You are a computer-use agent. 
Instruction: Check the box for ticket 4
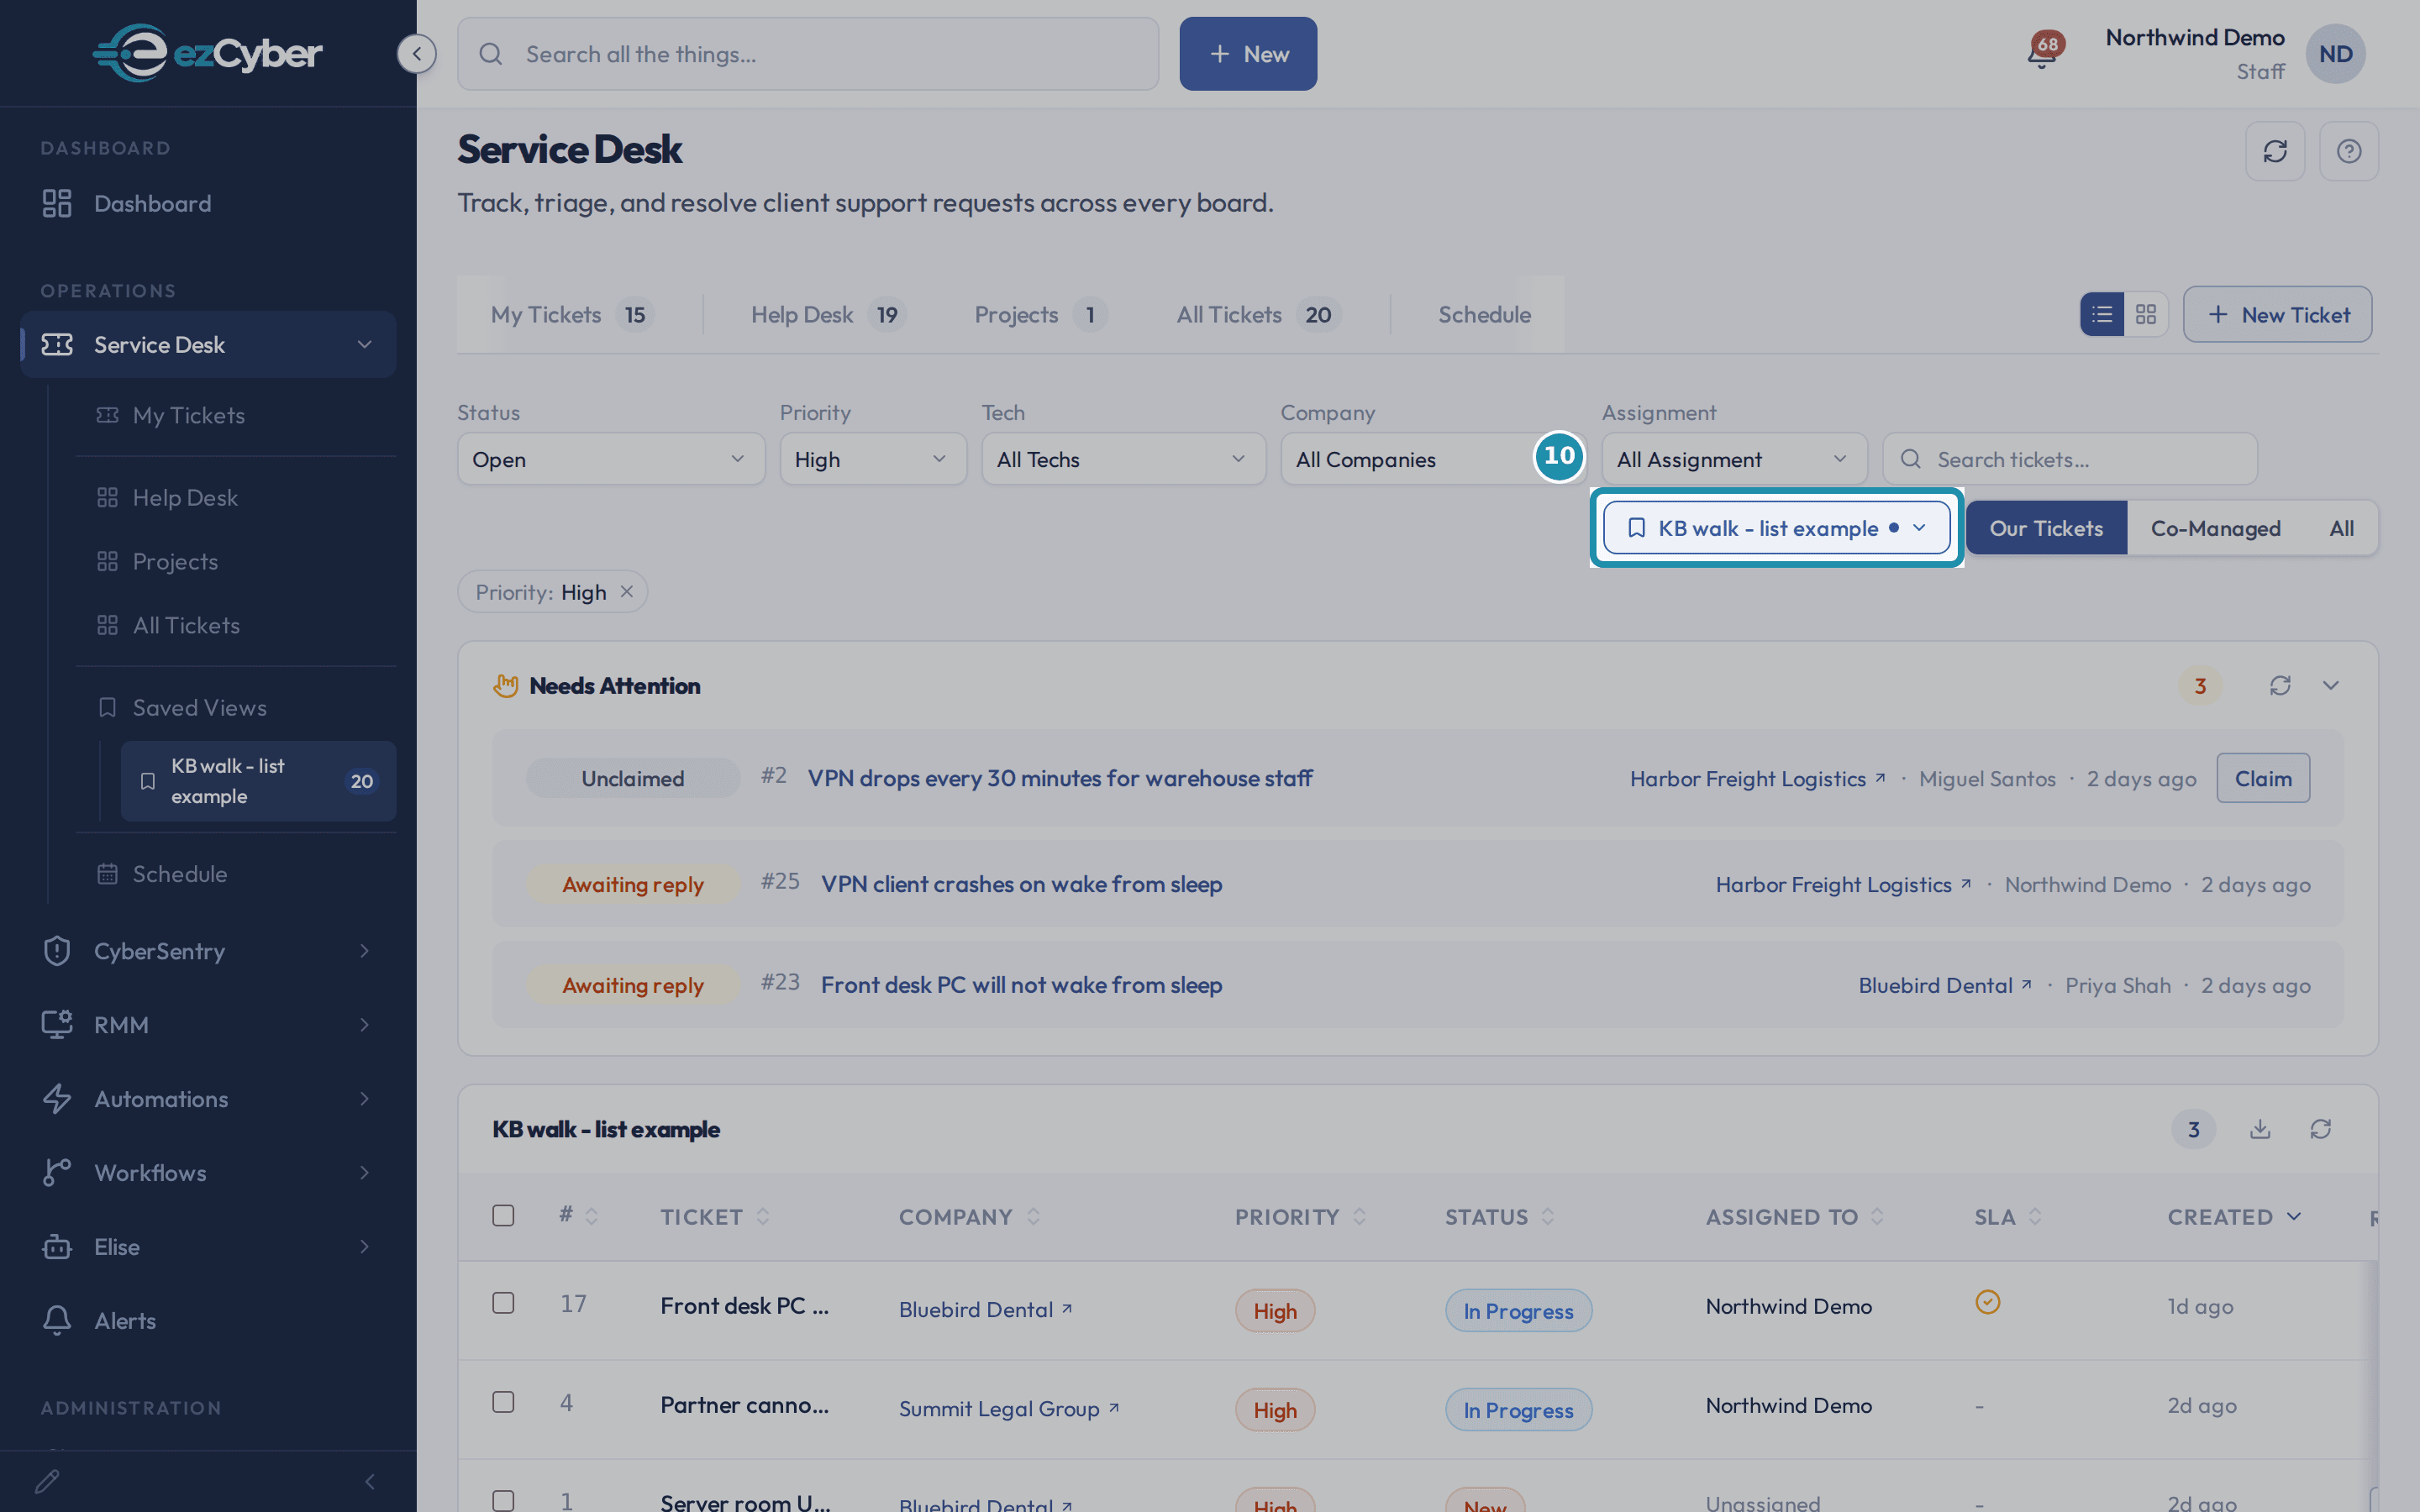[503, 1402]
